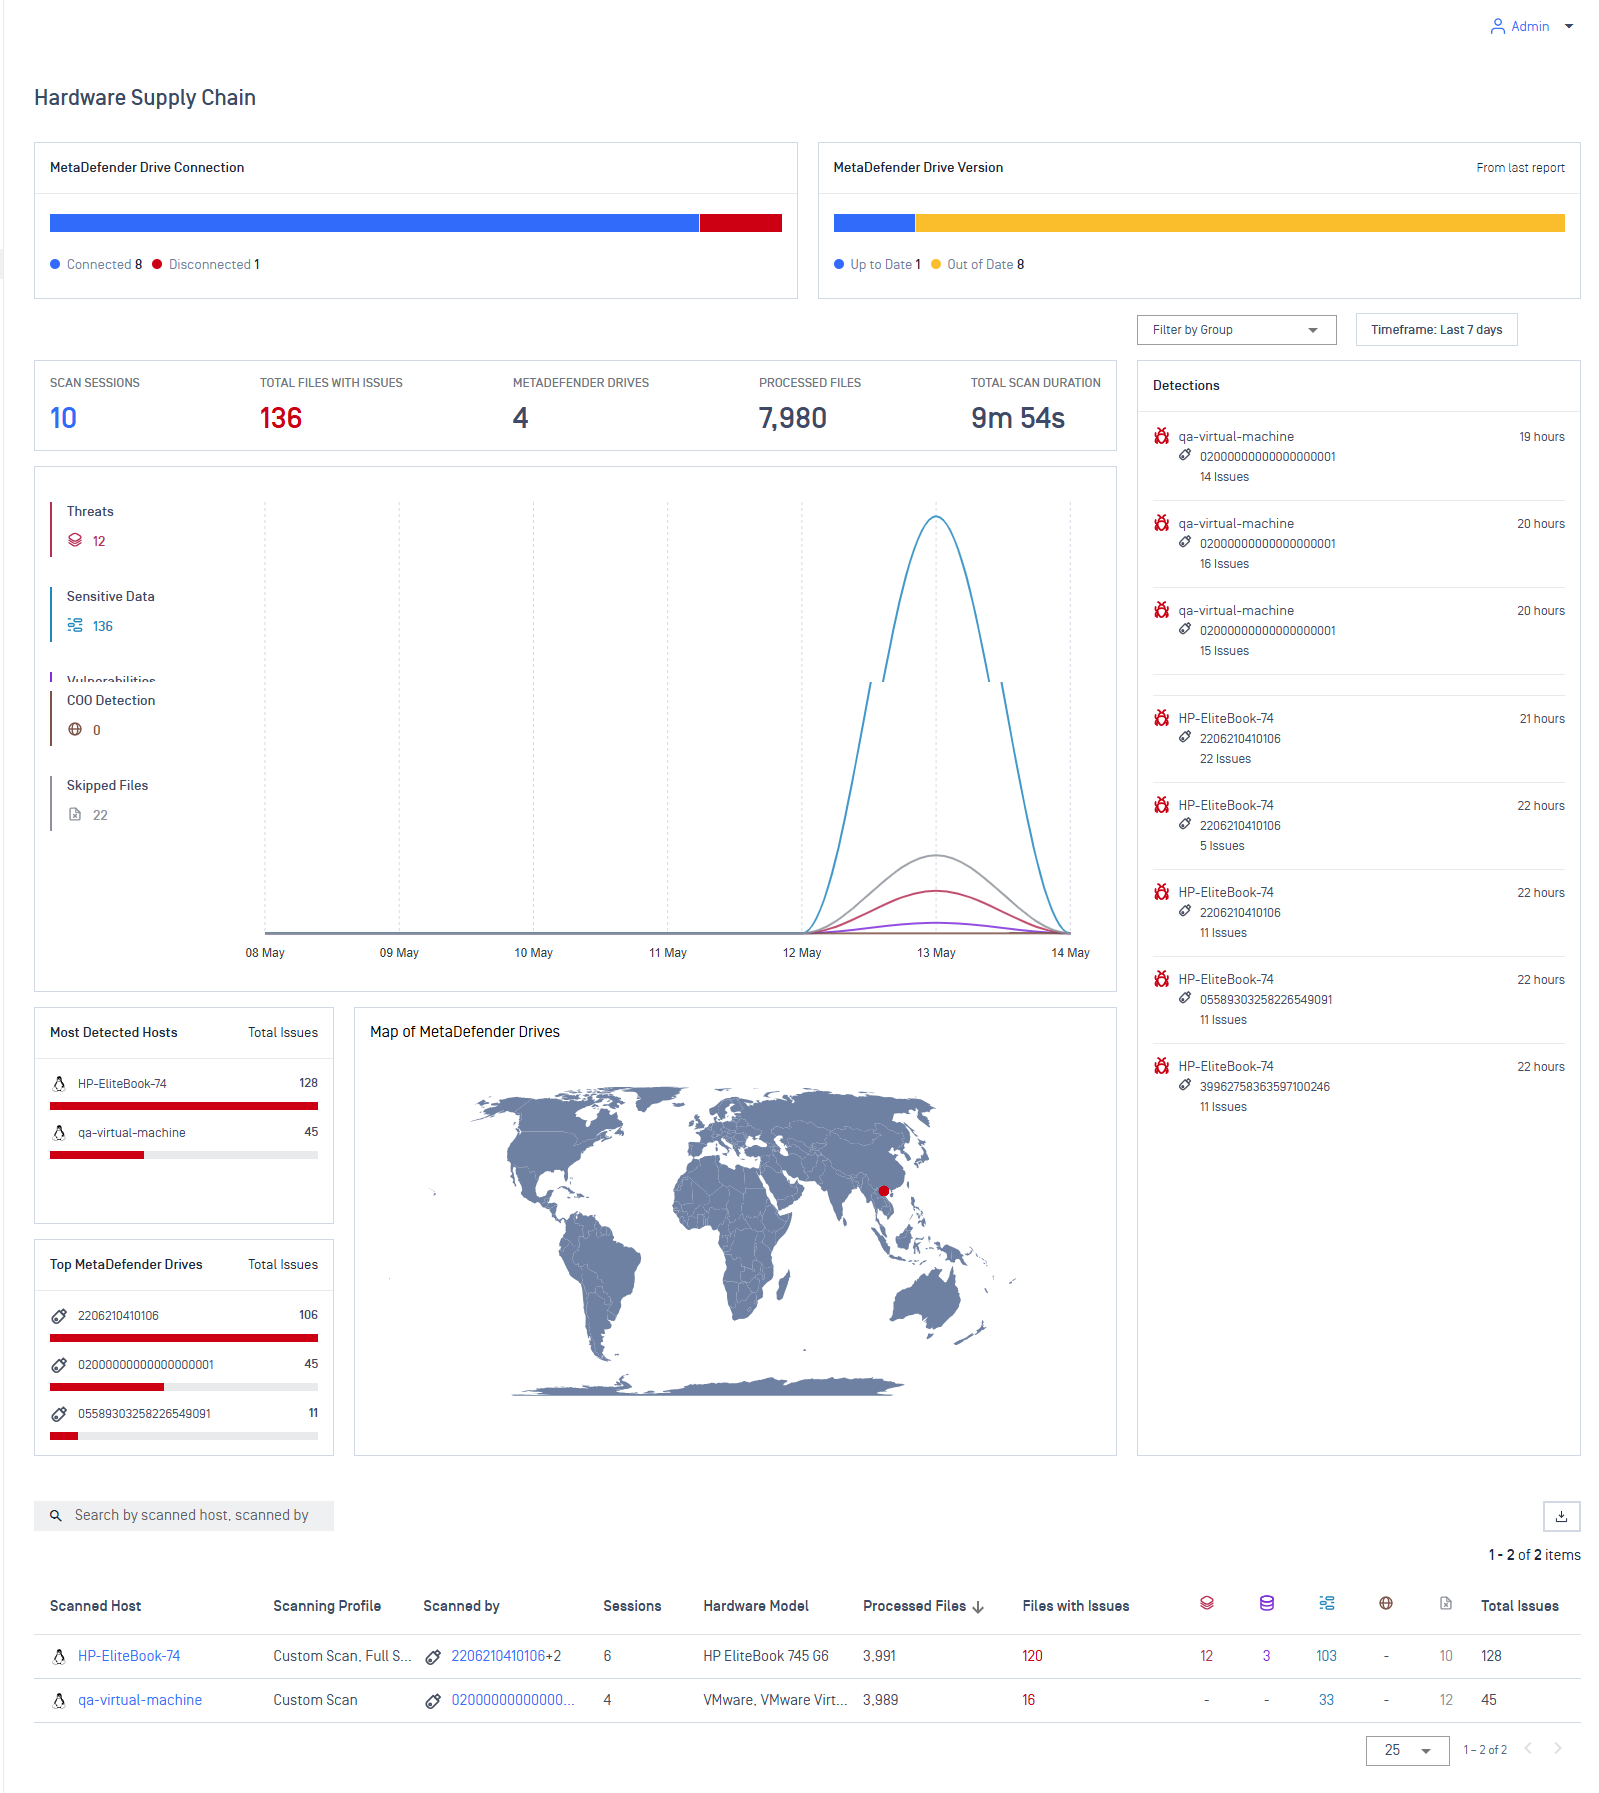Click drive icon beside 0558930325822654909​1 in Top Drives
Image resolution: width=1599 pixels, height=1793 pixels.
coord(59,1414)
